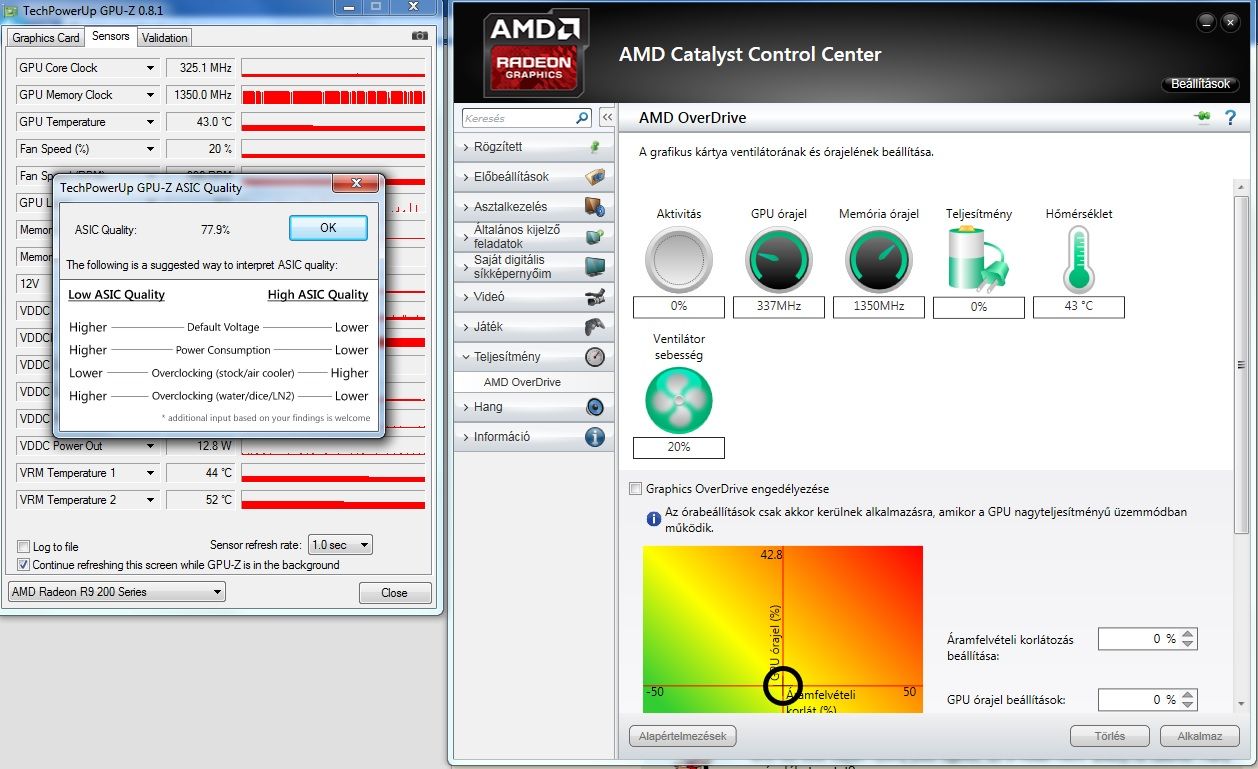Screen dimensions: 1258x769
Task: Open the Videó sidebar menu item
Action: 534,297
